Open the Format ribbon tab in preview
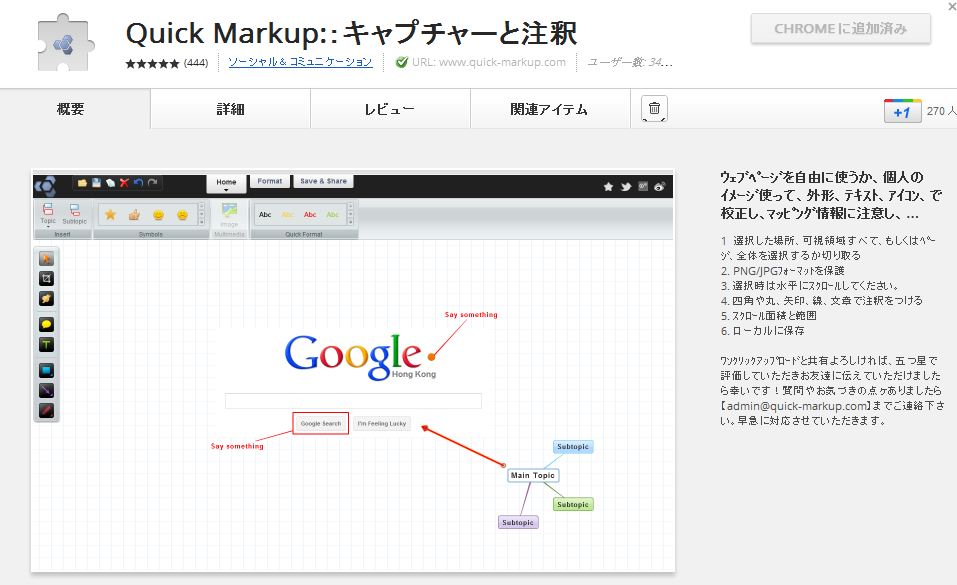Viewport: 957px width, 585px height. click(x=270, y=181)
